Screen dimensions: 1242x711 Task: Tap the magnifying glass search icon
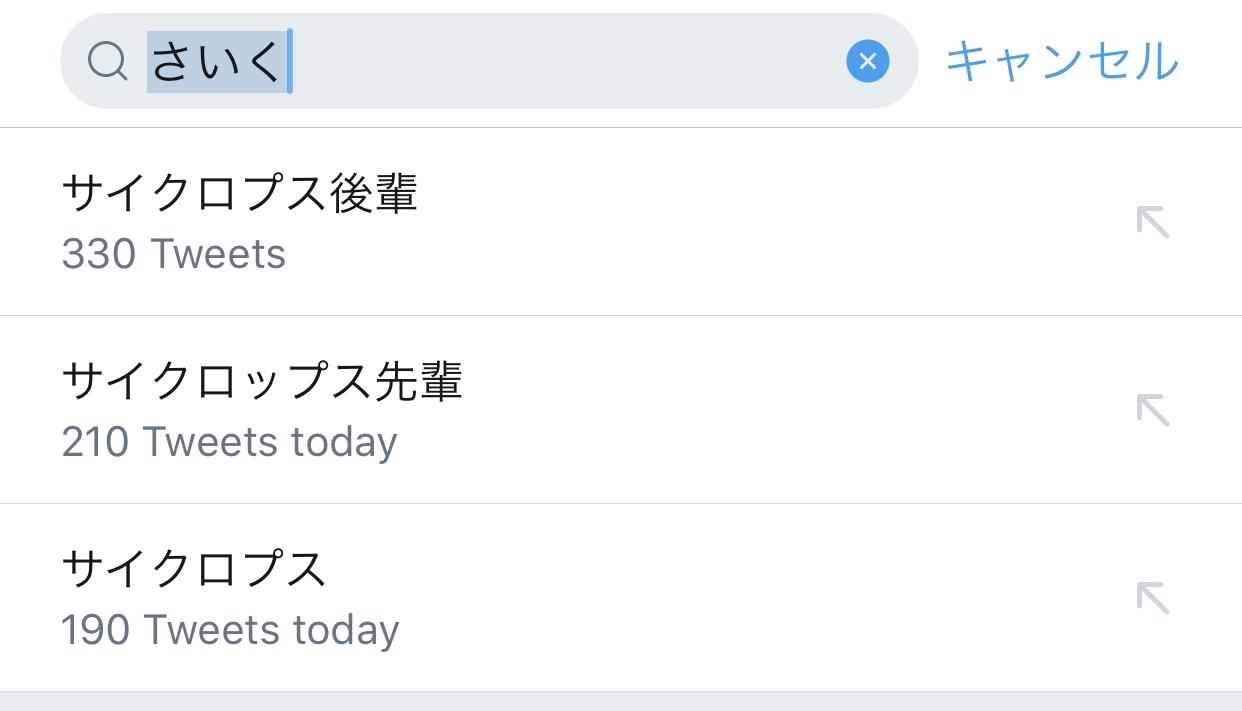click(x=107, y=62)
